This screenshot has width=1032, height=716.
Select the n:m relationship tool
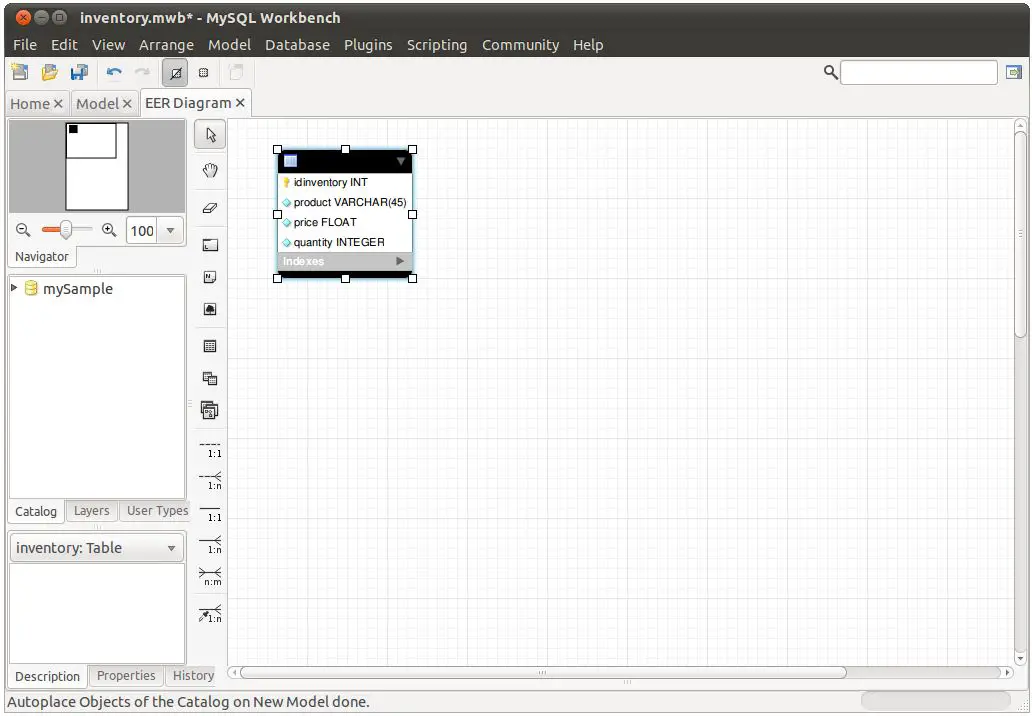point(210,576)
